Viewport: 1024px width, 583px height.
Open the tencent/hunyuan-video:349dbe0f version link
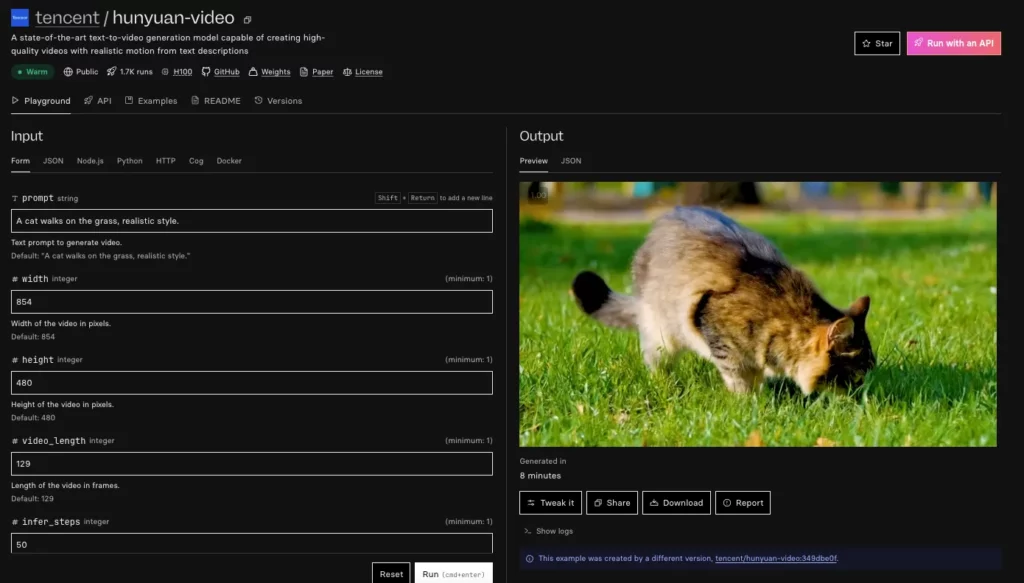pyautogui.click(x=775, y=559)
